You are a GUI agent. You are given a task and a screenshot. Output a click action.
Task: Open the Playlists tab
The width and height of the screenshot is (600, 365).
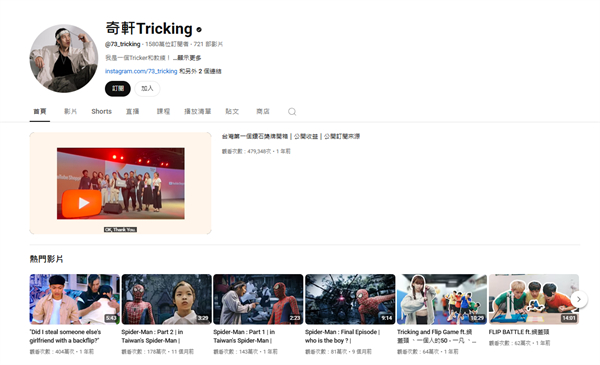tap(197, 111)
